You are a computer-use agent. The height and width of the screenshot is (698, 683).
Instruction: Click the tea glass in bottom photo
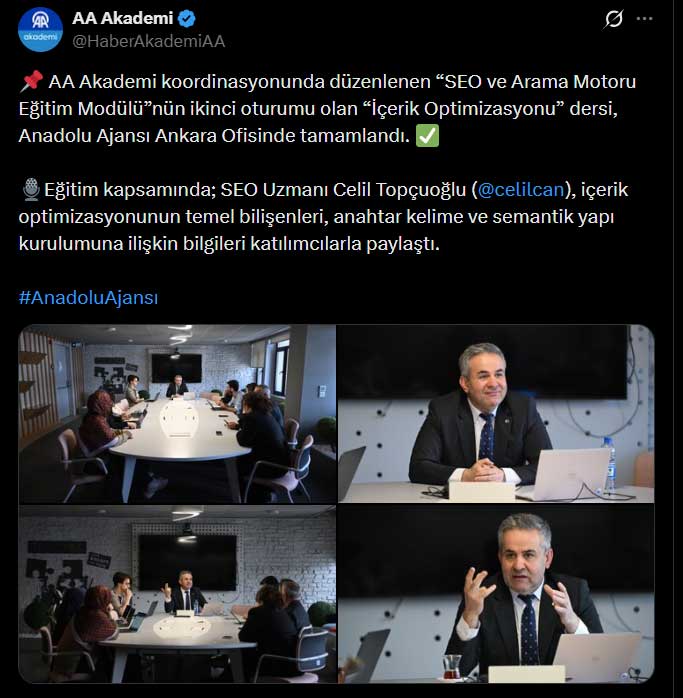click(452, 666)
